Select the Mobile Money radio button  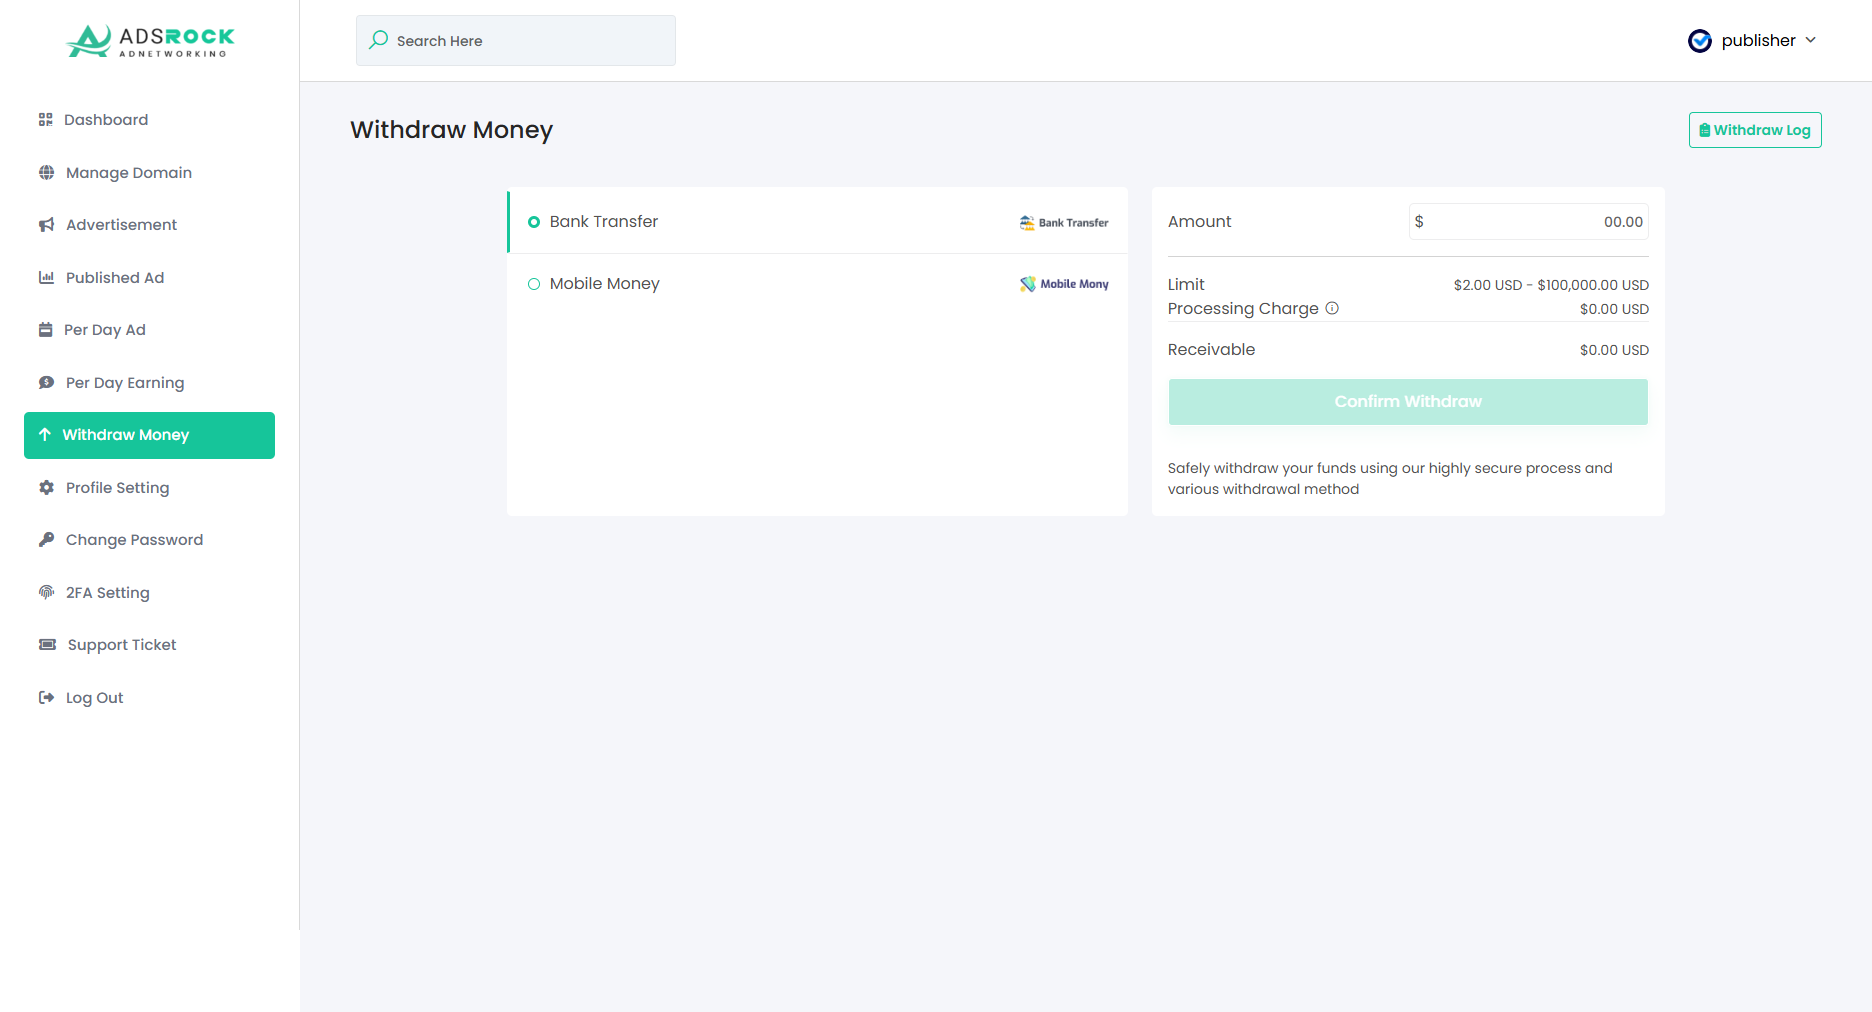[x=534, y=284]
